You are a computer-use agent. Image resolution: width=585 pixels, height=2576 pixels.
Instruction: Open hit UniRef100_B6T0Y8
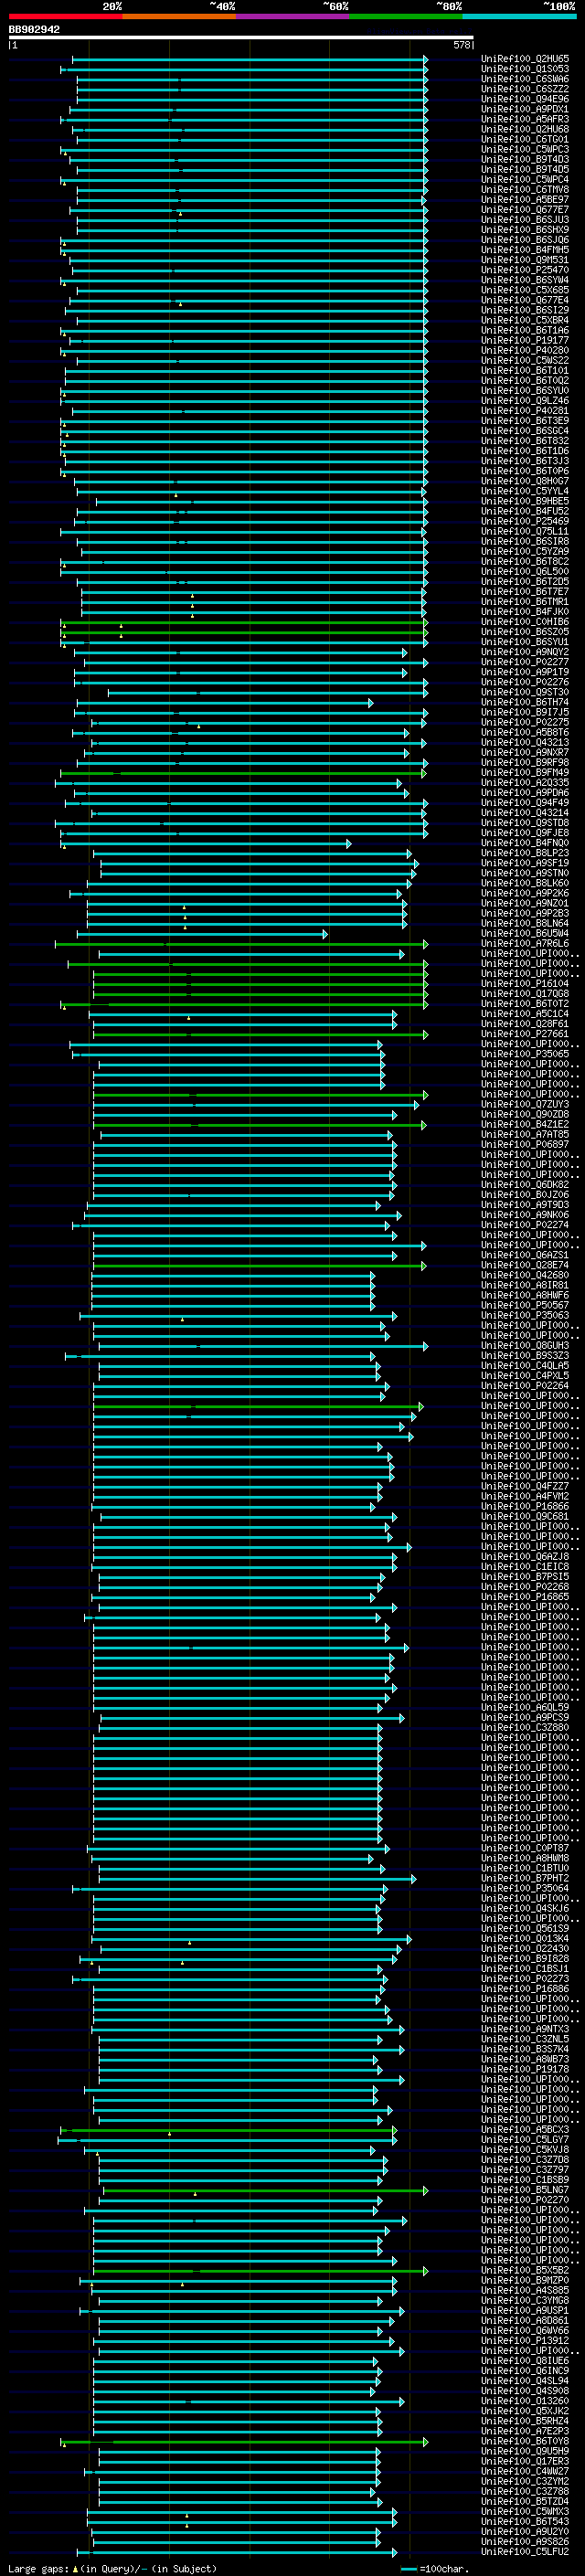525,2442
